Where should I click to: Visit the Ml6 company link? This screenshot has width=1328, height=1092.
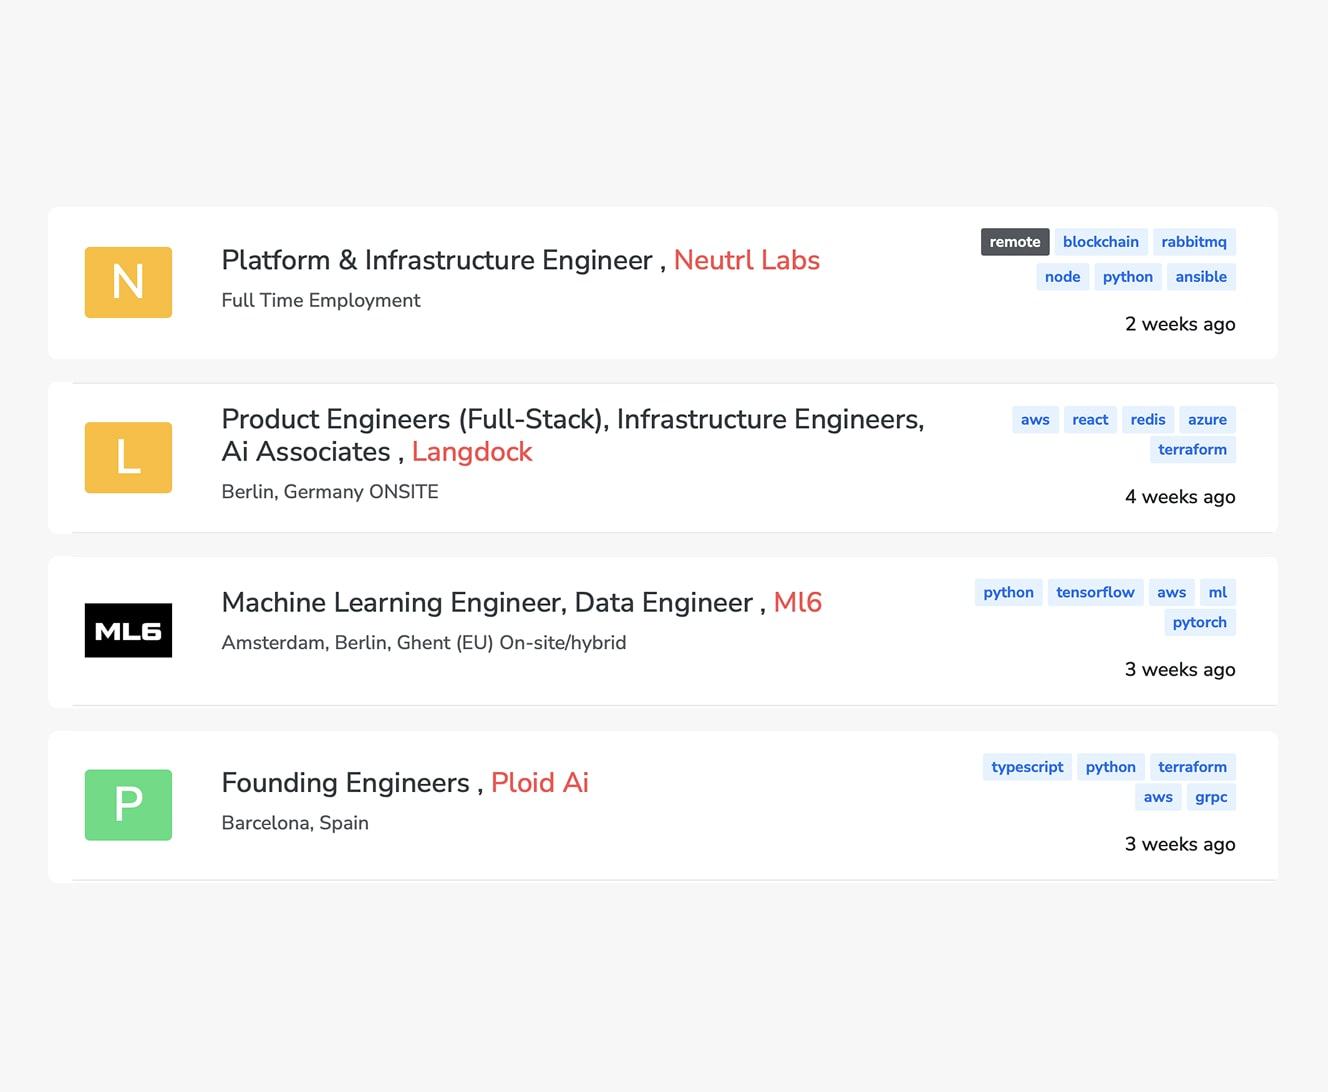[797, 602]
